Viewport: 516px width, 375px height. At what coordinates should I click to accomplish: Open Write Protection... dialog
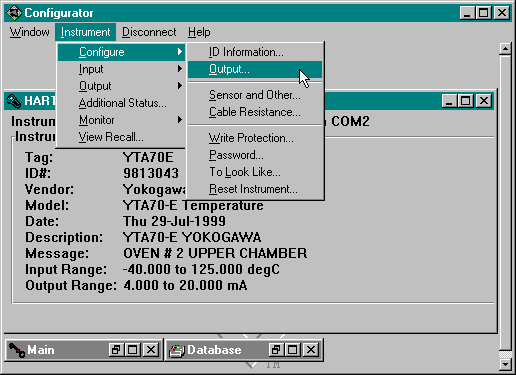point(255,138)
